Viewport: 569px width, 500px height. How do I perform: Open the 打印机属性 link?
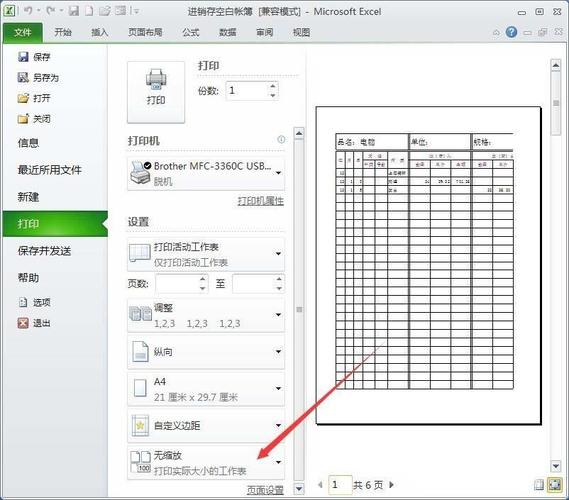261,201
